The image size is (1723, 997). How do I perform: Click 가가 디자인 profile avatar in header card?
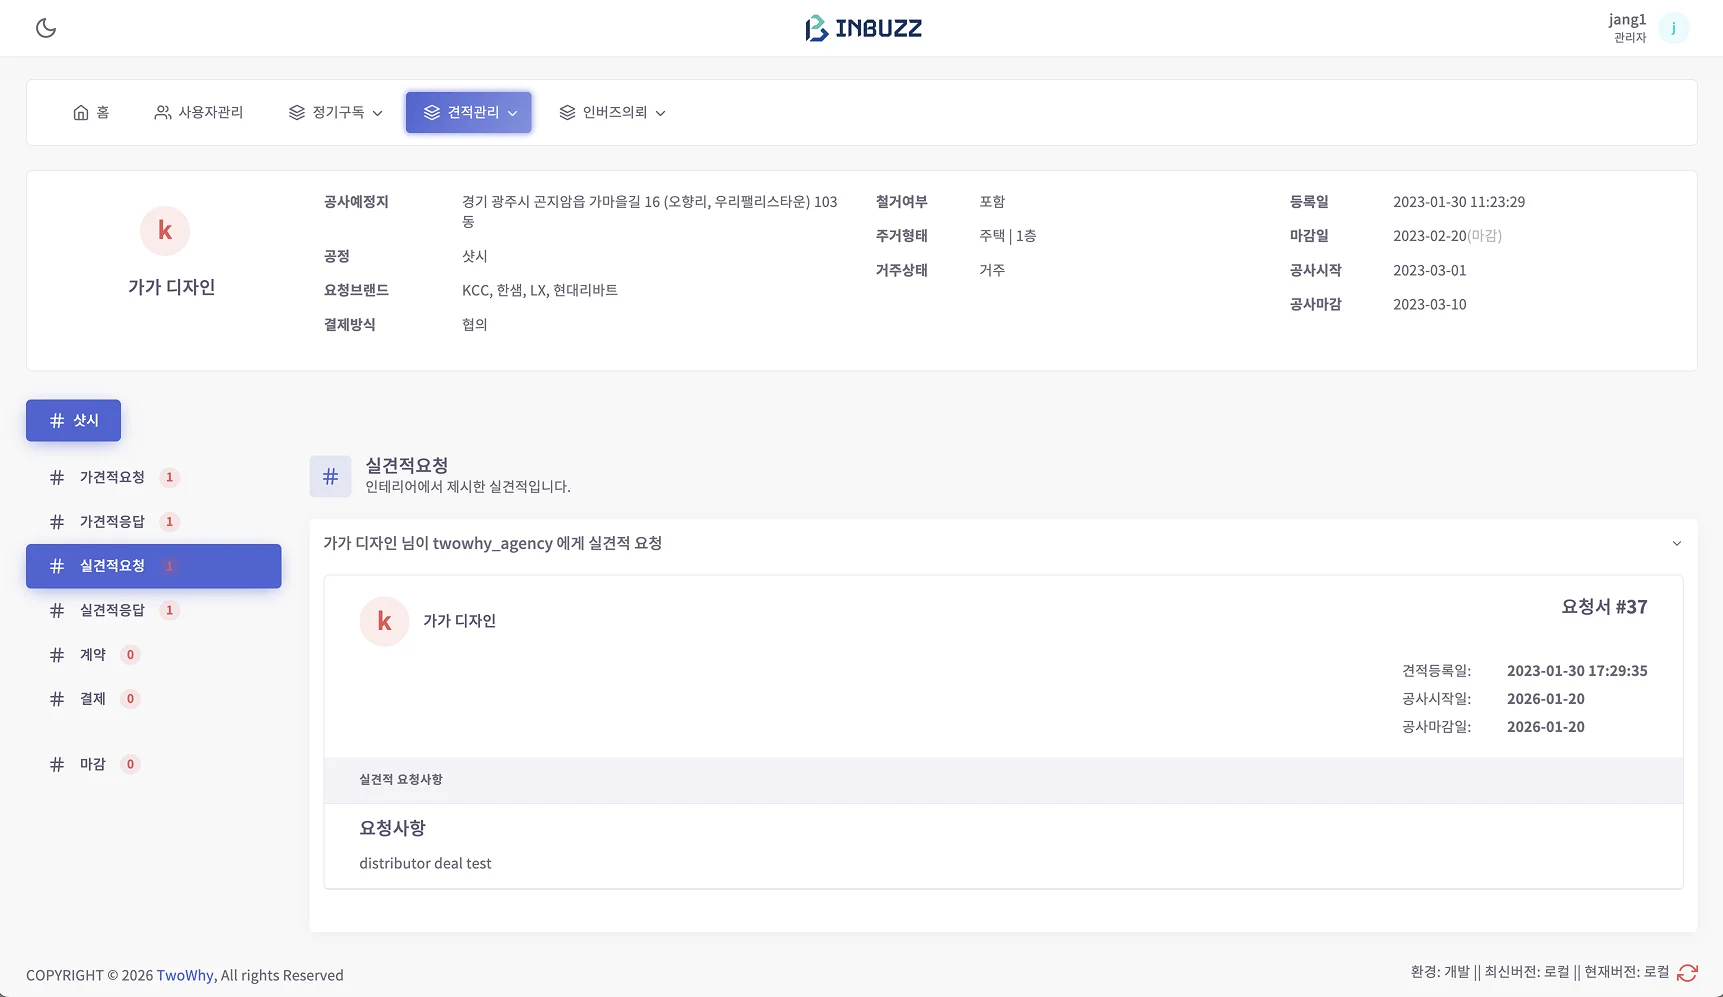coord(165,231)
